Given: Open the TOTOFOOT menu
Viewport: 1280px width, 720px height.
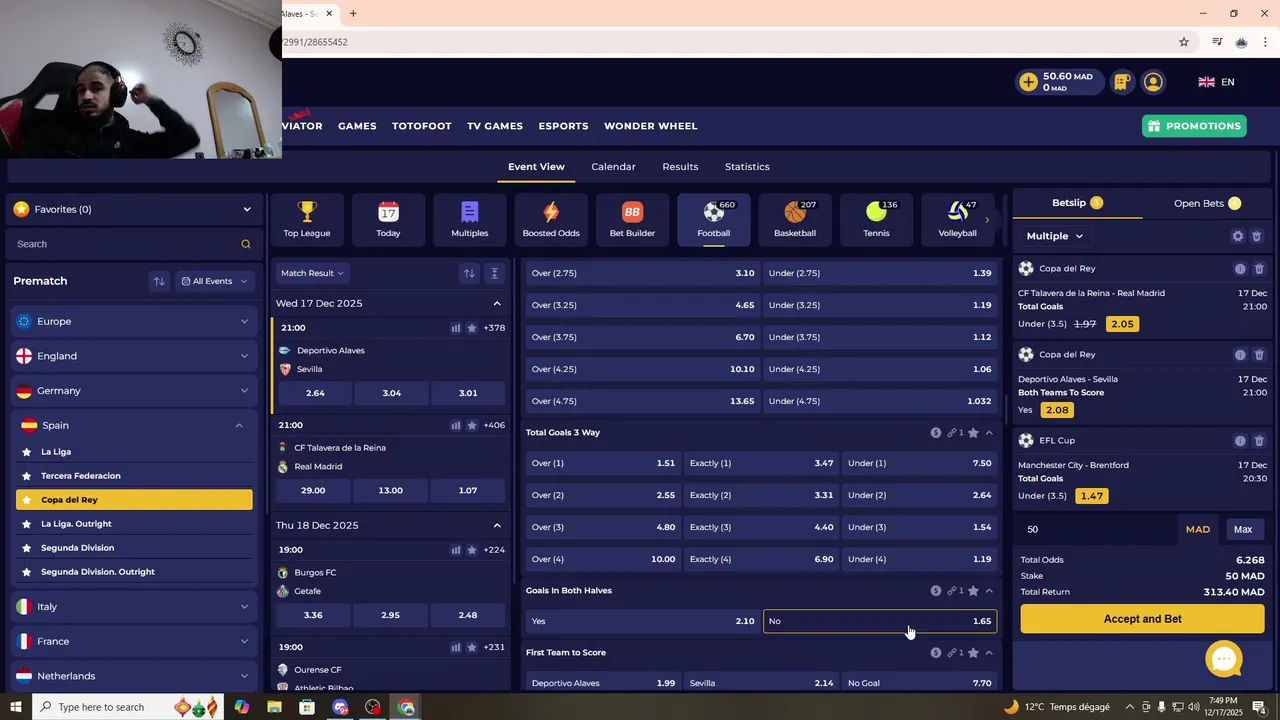Looking at the screenshot, I should pos(422,126).
